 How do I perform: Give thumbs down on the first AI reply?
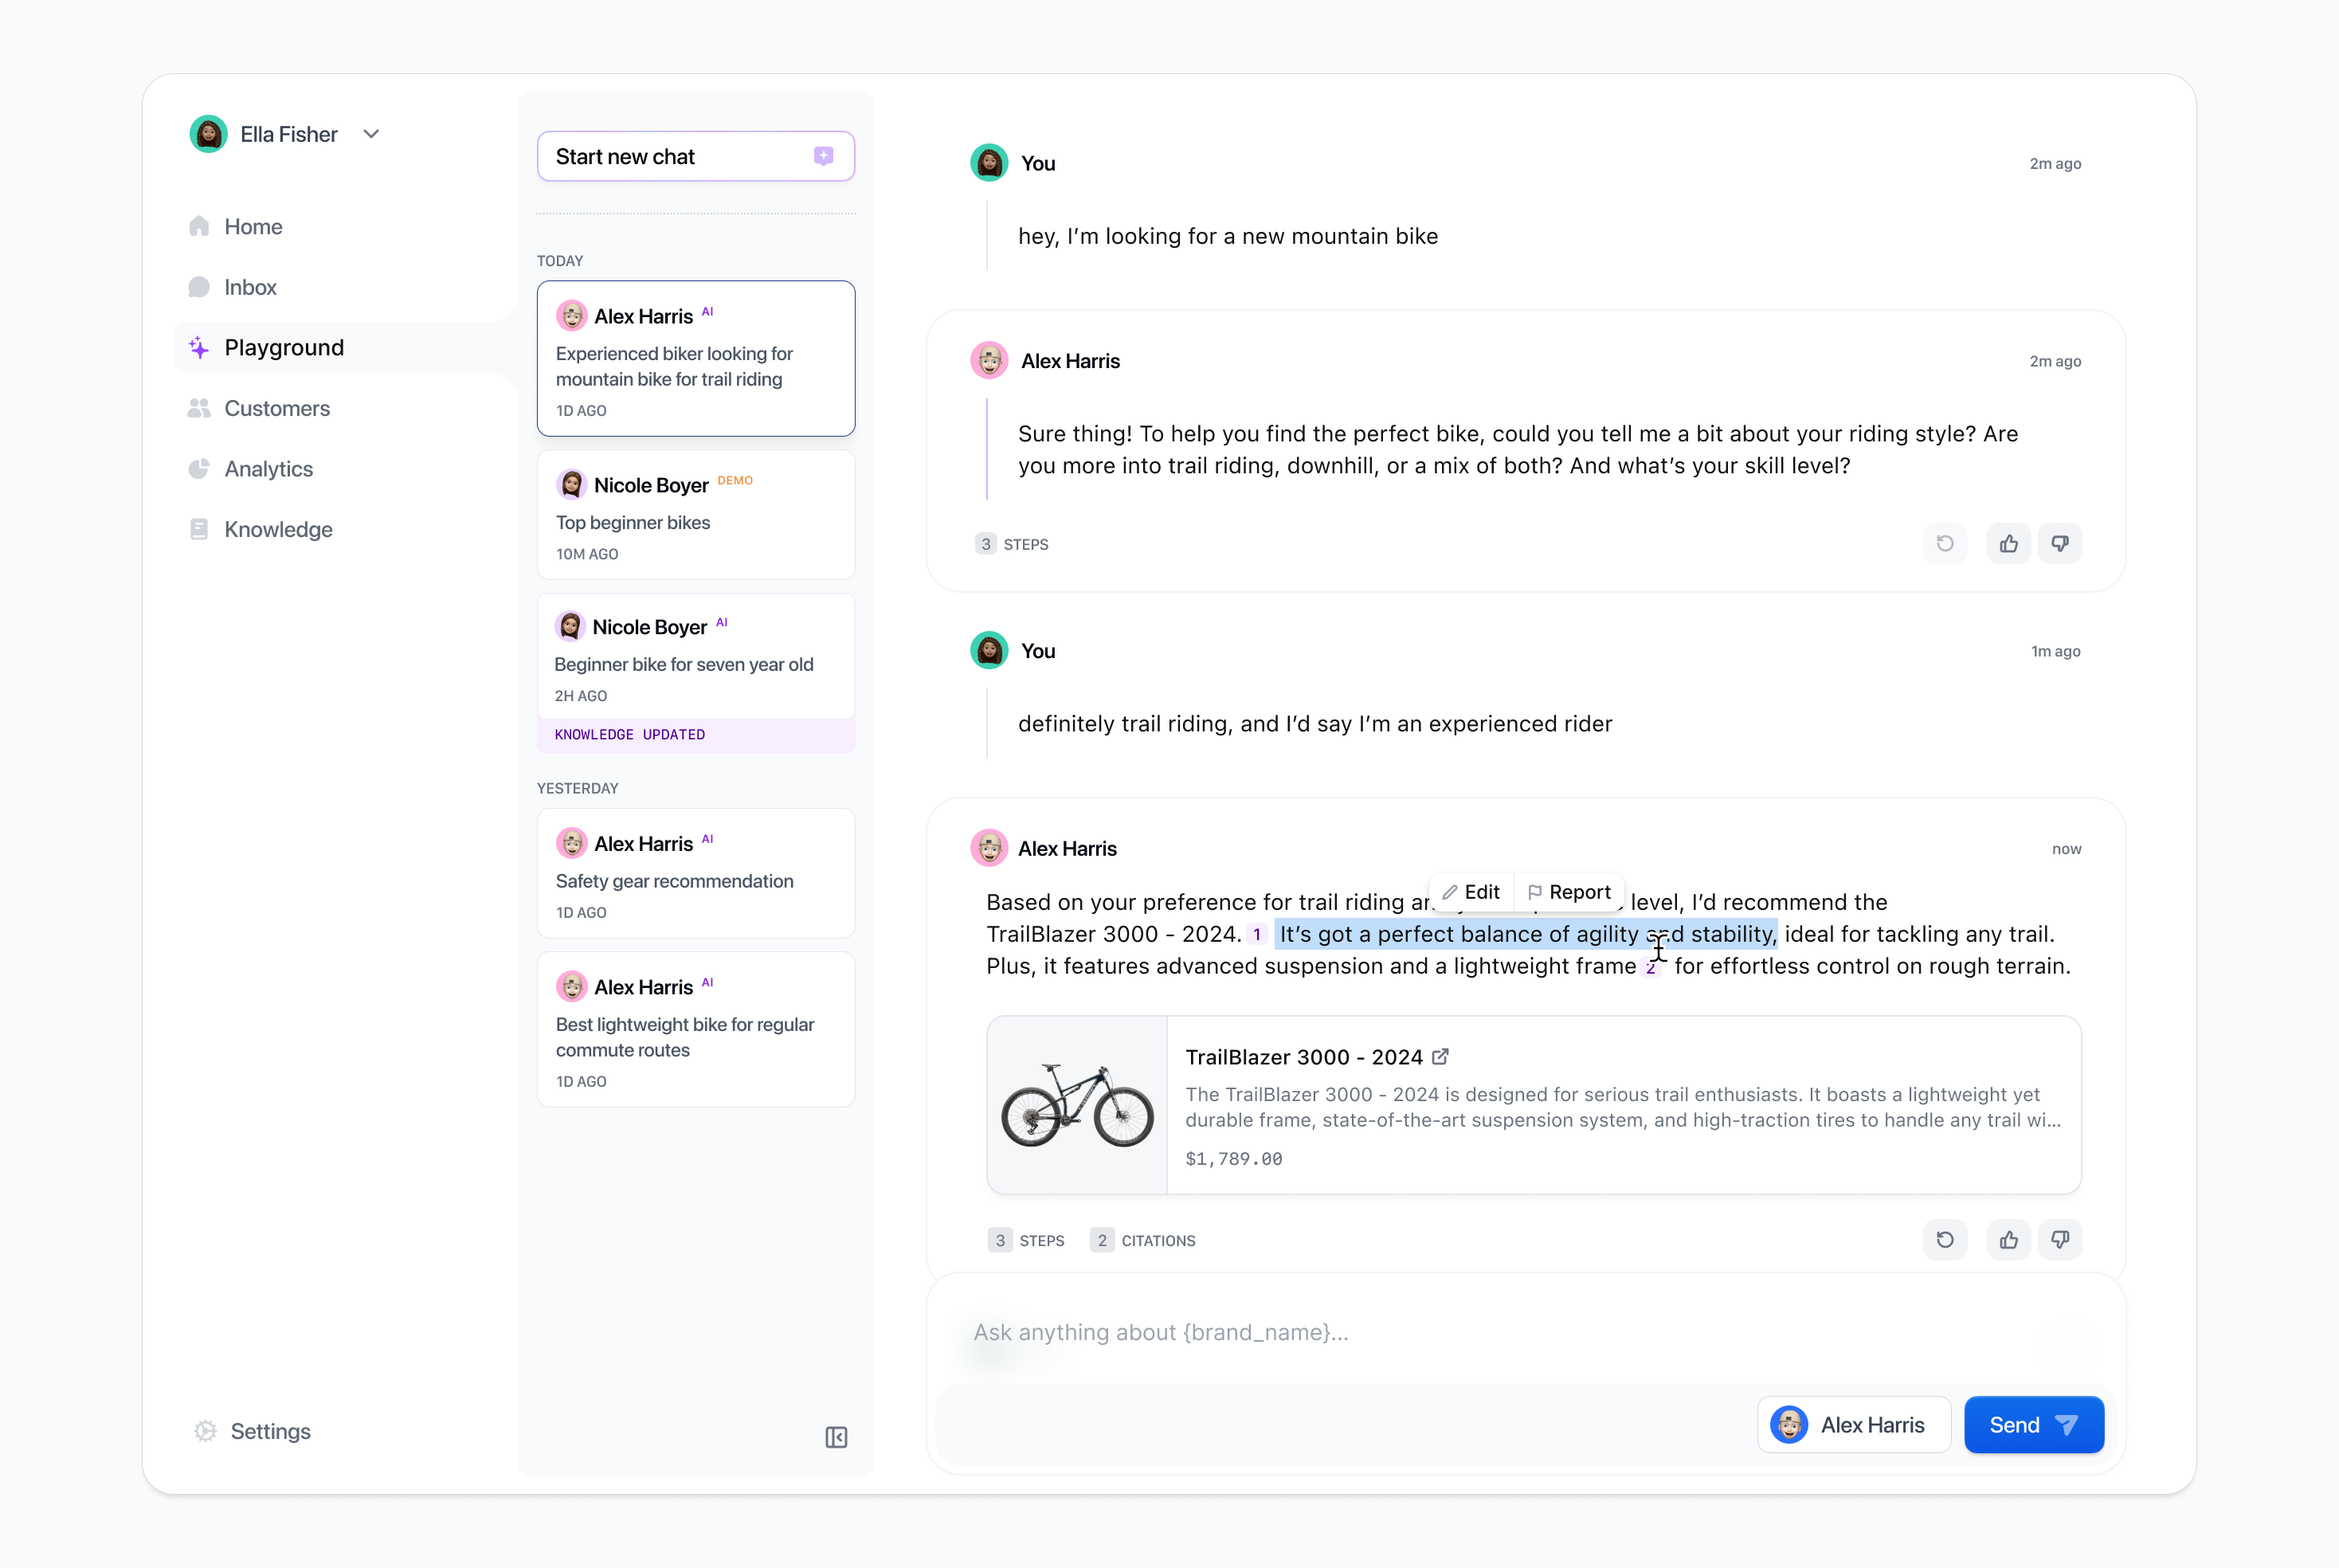point(2061,543)
